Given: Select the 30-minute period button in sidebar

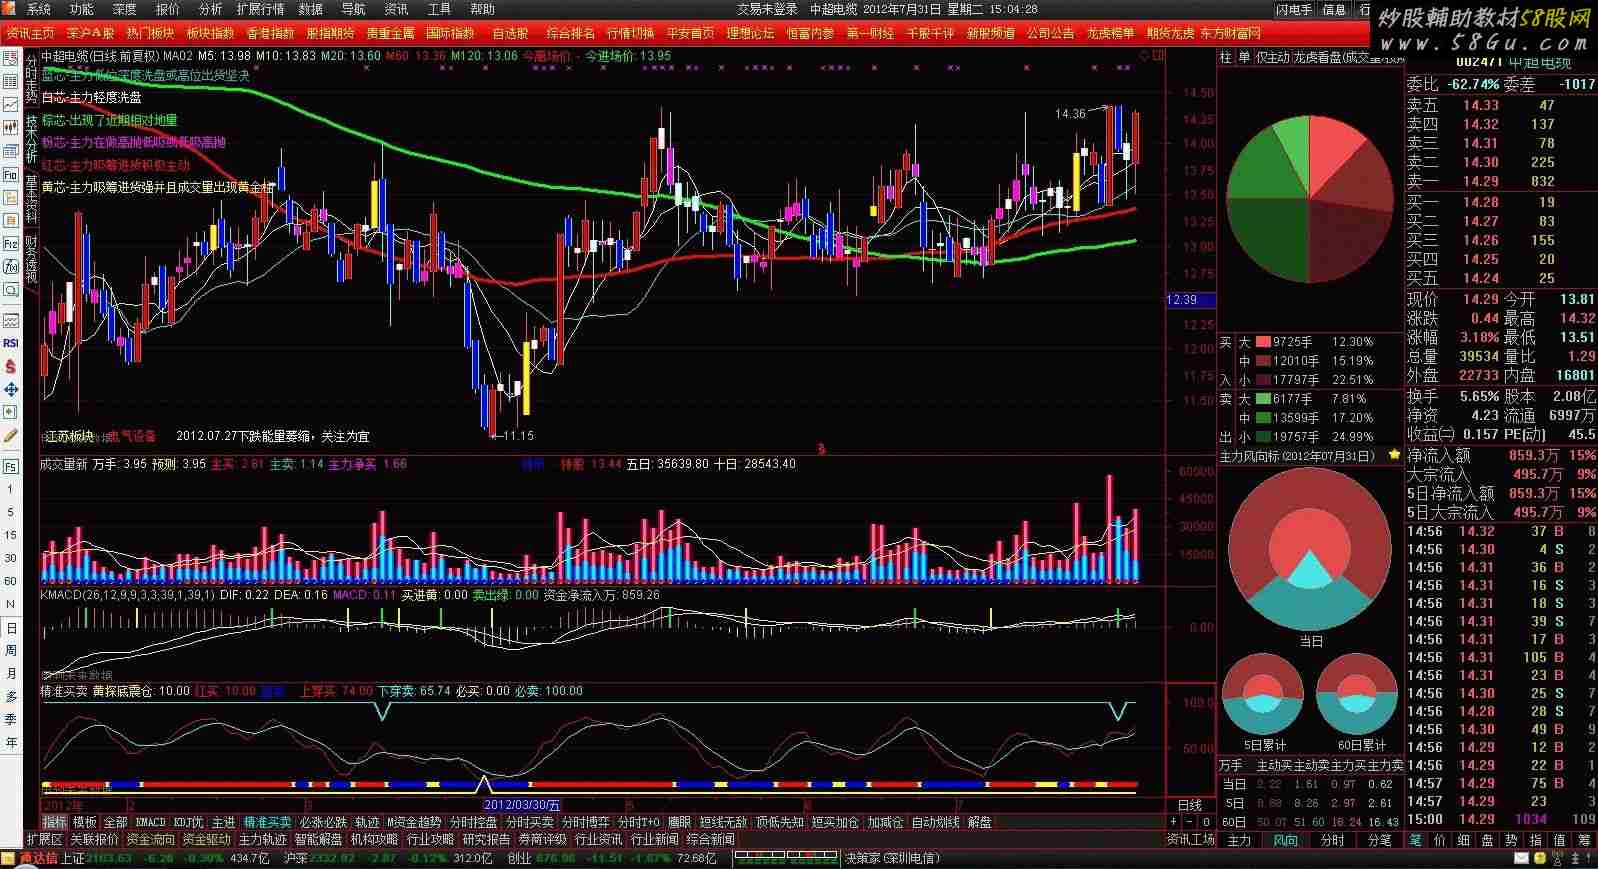Looking at the screenshot, I should 11,558.
